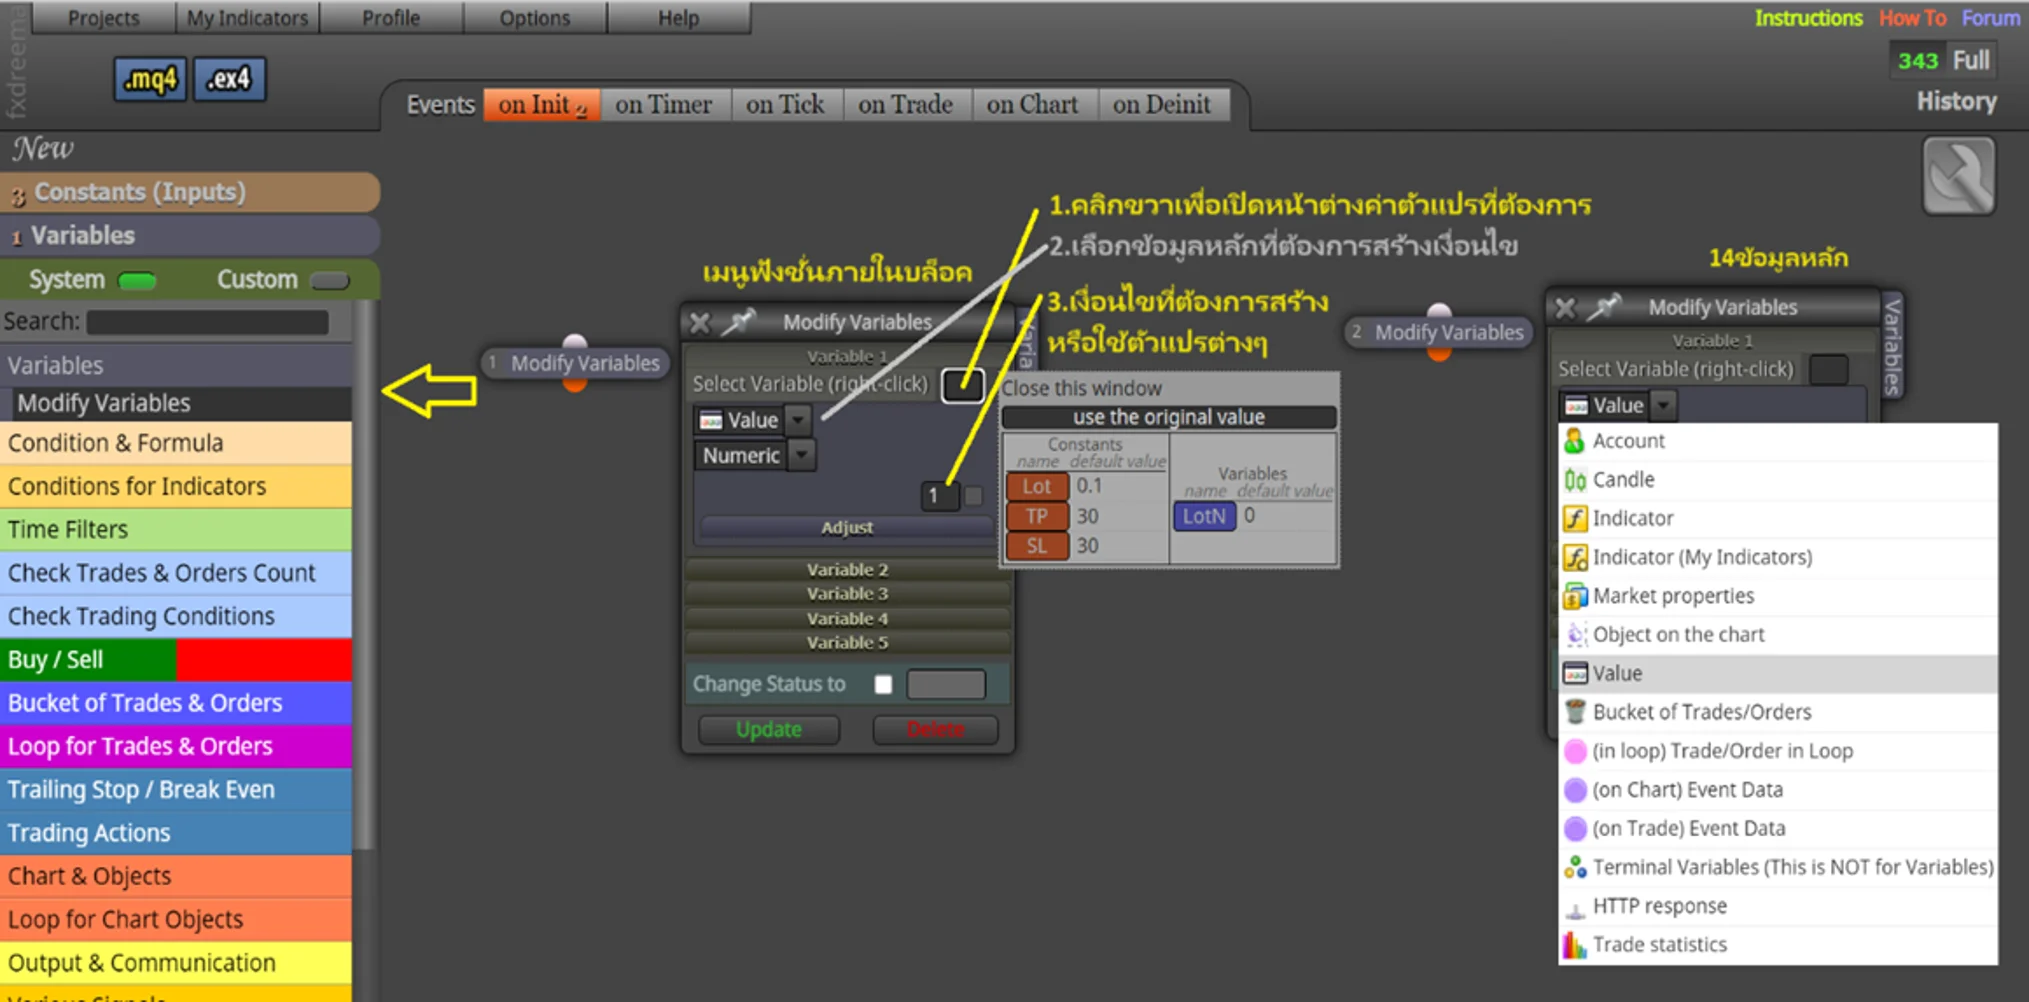Choose Bucket of Trades/Orders icon
The image size is (2029, 1002).
(1575, 712)
